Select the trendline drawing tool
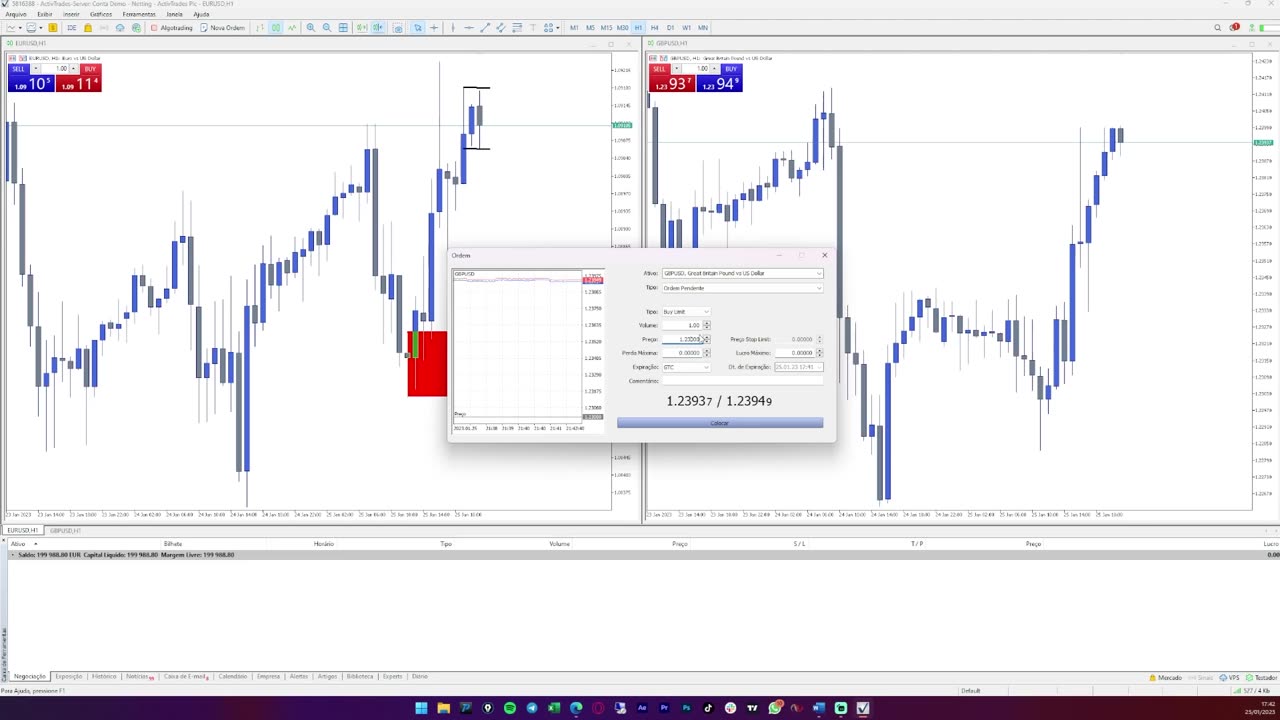 coord(485,28)
